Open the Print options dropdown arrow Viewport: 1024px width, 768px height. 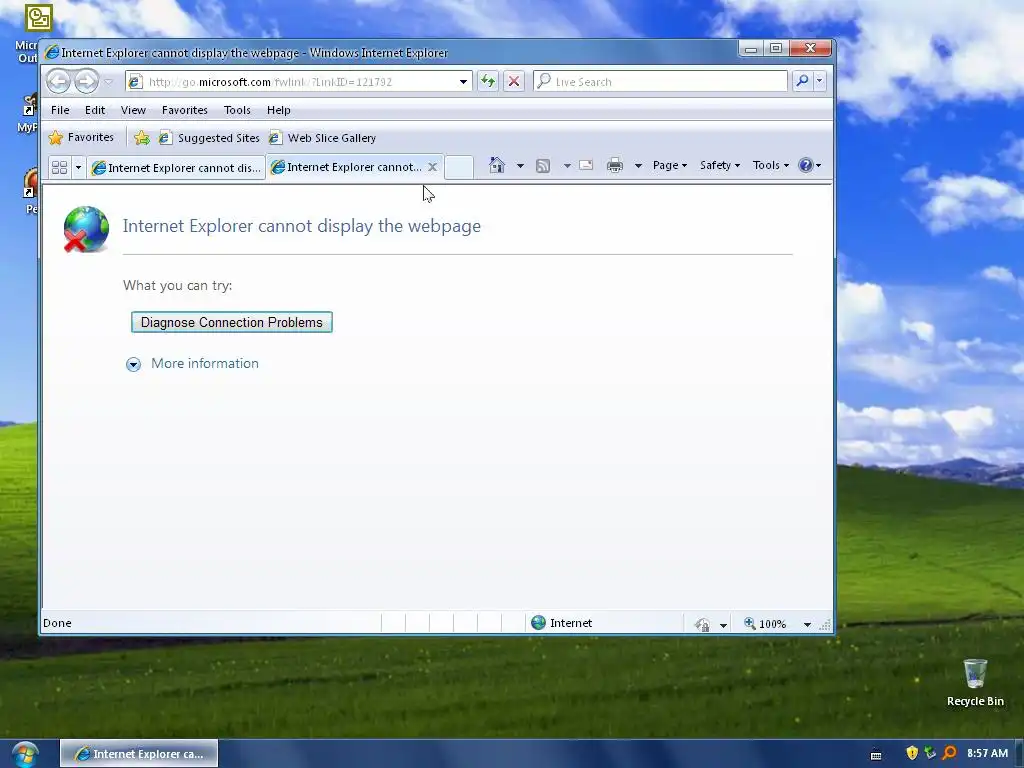(x=638, y=166)
